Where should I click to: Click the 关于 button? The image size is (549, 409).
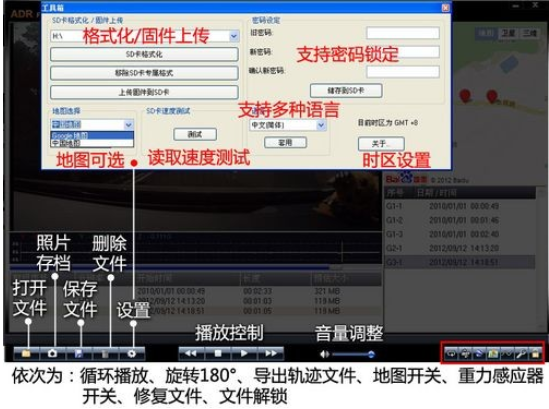(381, 144)
